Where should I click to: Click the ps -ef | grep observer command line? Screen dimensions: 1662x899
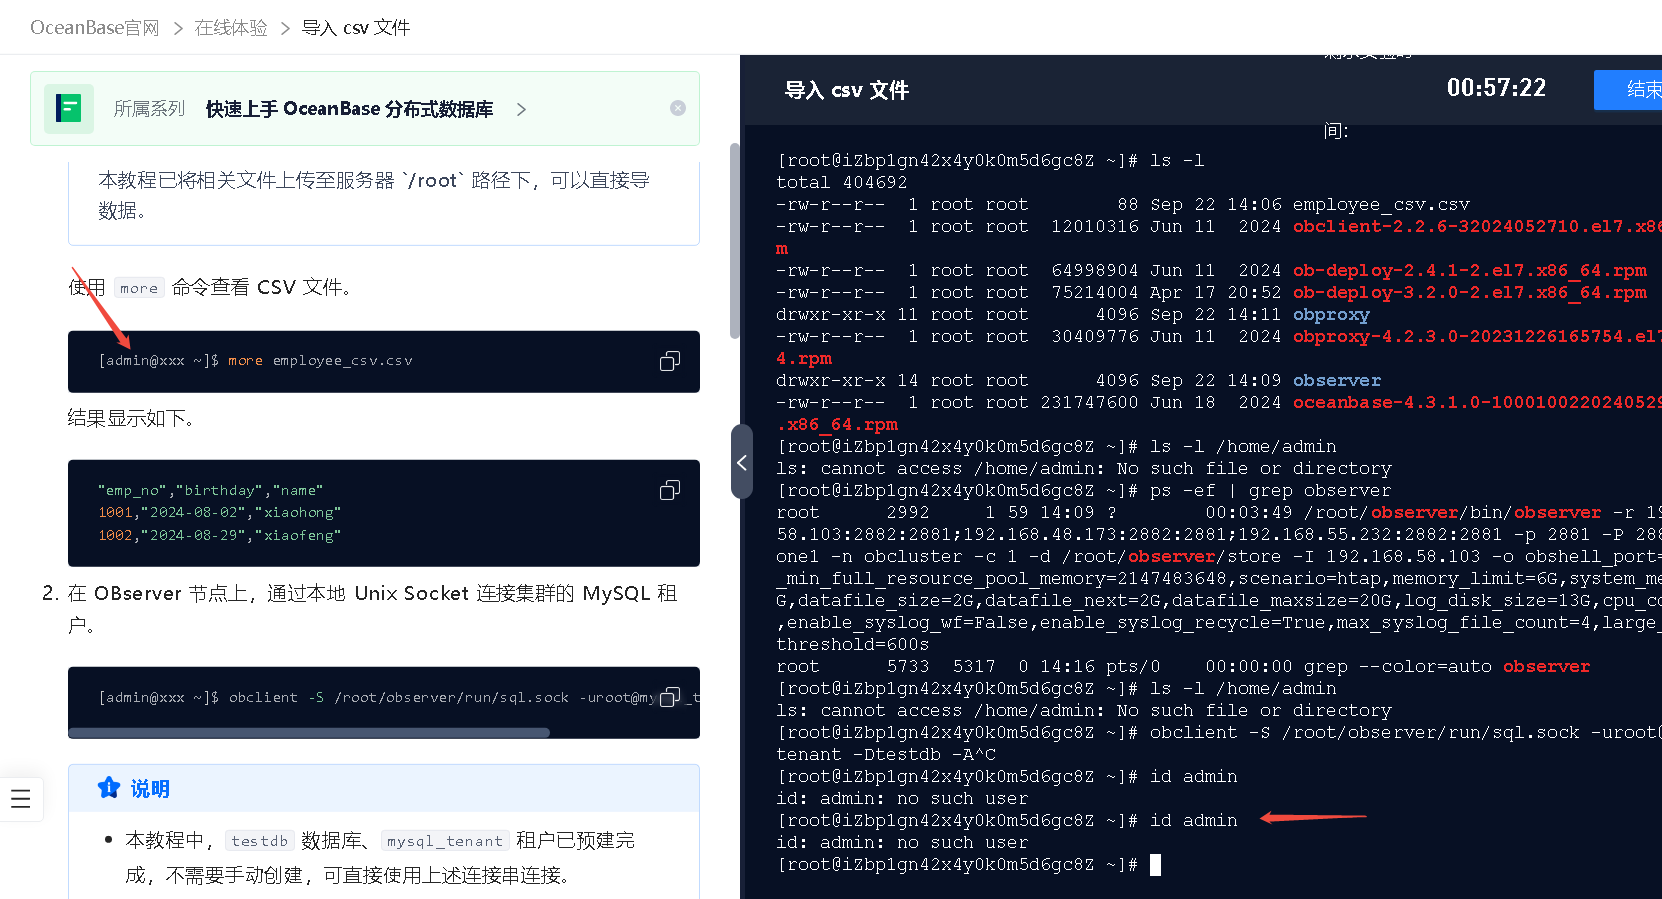click(x=1084, y=490)
